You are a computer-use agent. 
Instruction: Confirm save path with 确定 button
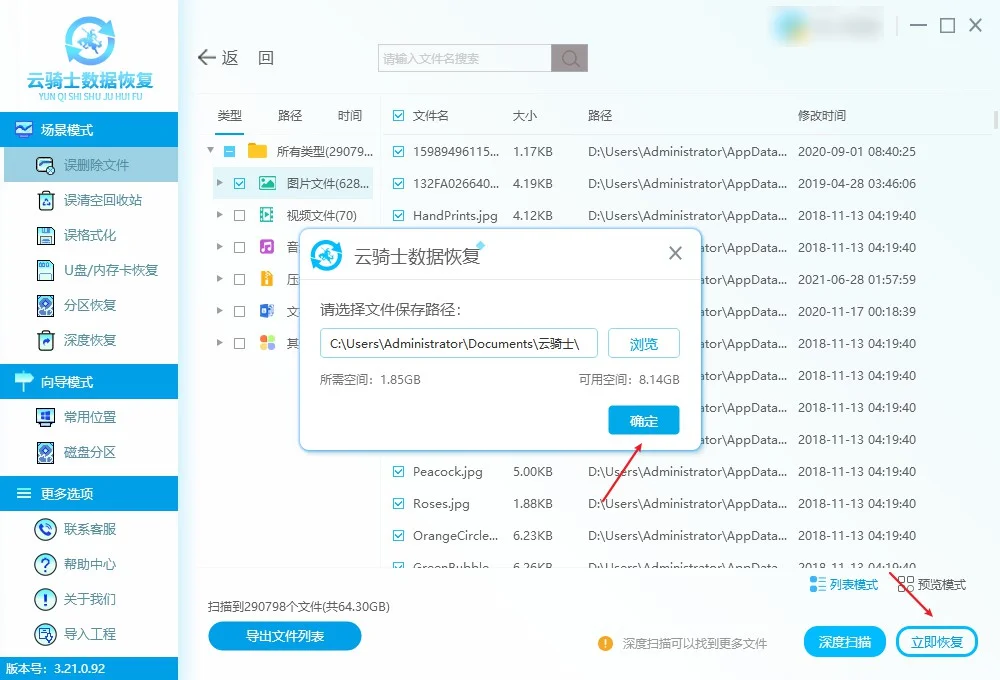643,421
